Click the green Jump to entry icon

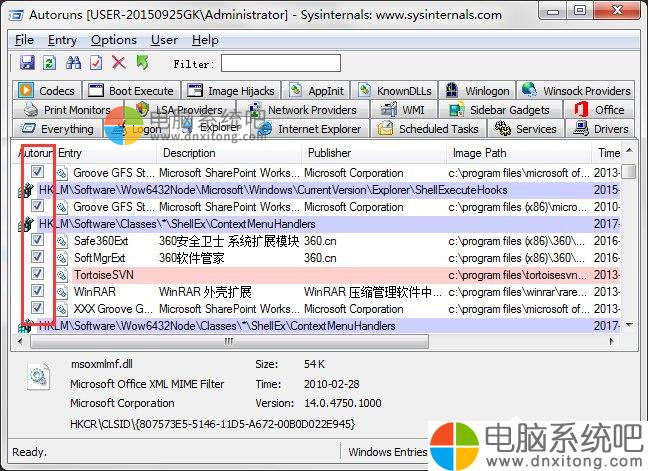point(143,63)
